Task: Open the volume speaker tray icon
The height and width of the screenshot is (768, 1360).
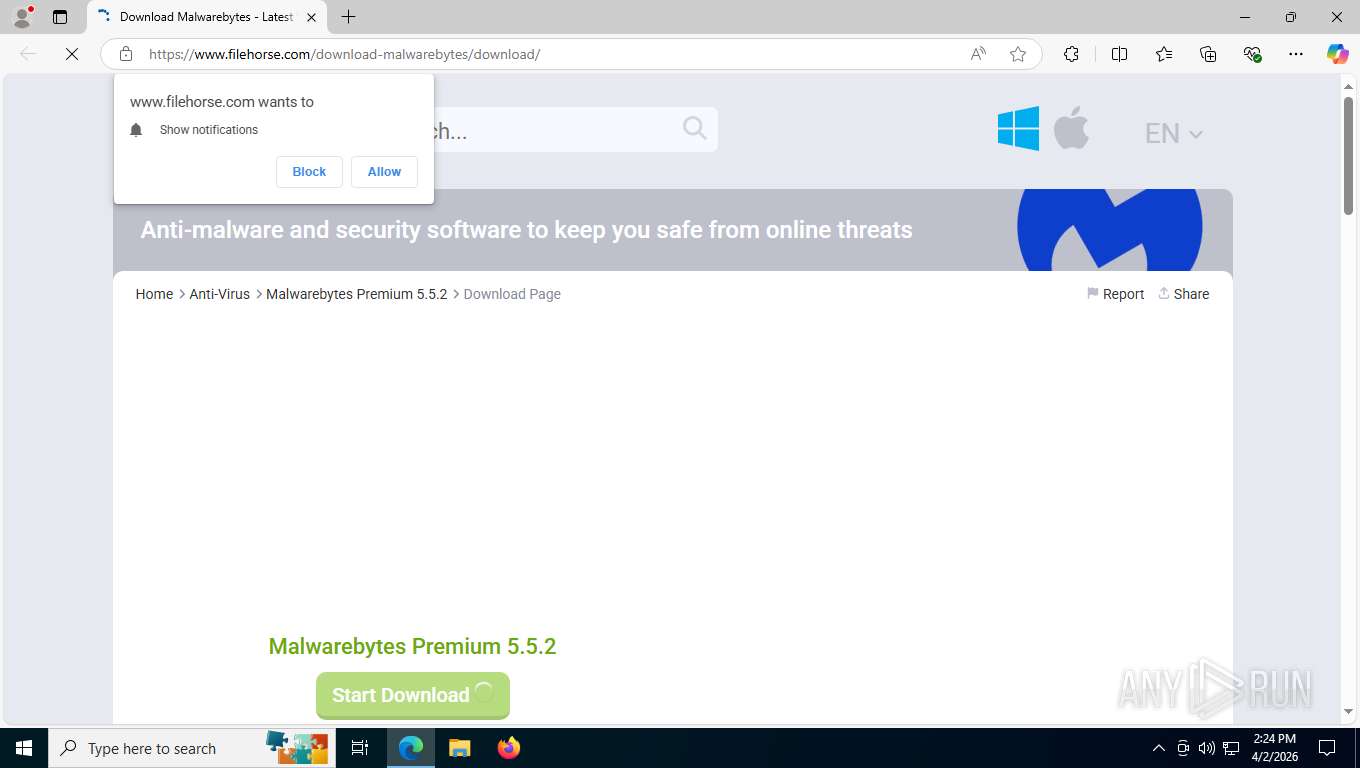Action: [1207, 748]
